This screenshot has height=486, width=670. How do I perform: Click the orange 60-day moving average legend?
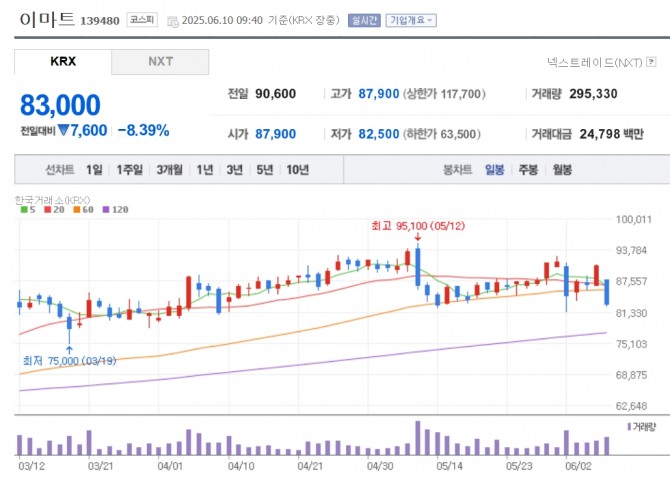click(x=83, y=209)
